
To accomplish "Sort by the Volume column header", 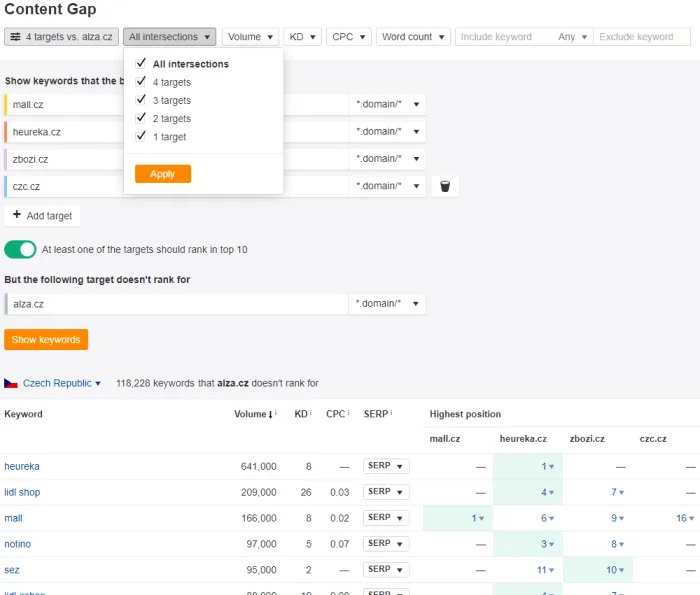I will pos(250,414).
